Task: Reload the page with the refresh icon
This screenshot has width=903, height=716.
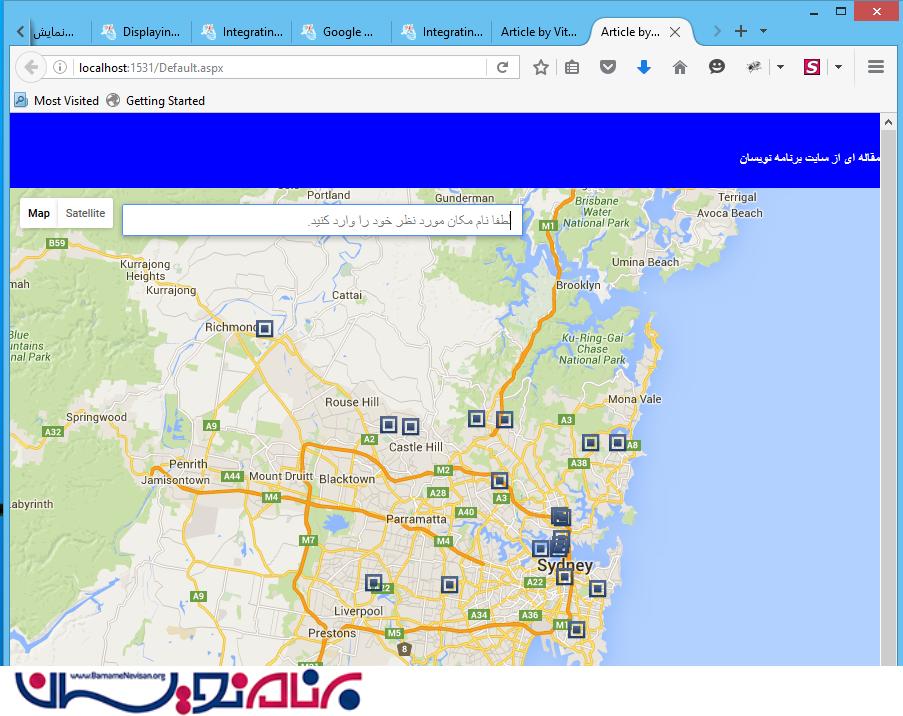Action: [x=502, y=67]
